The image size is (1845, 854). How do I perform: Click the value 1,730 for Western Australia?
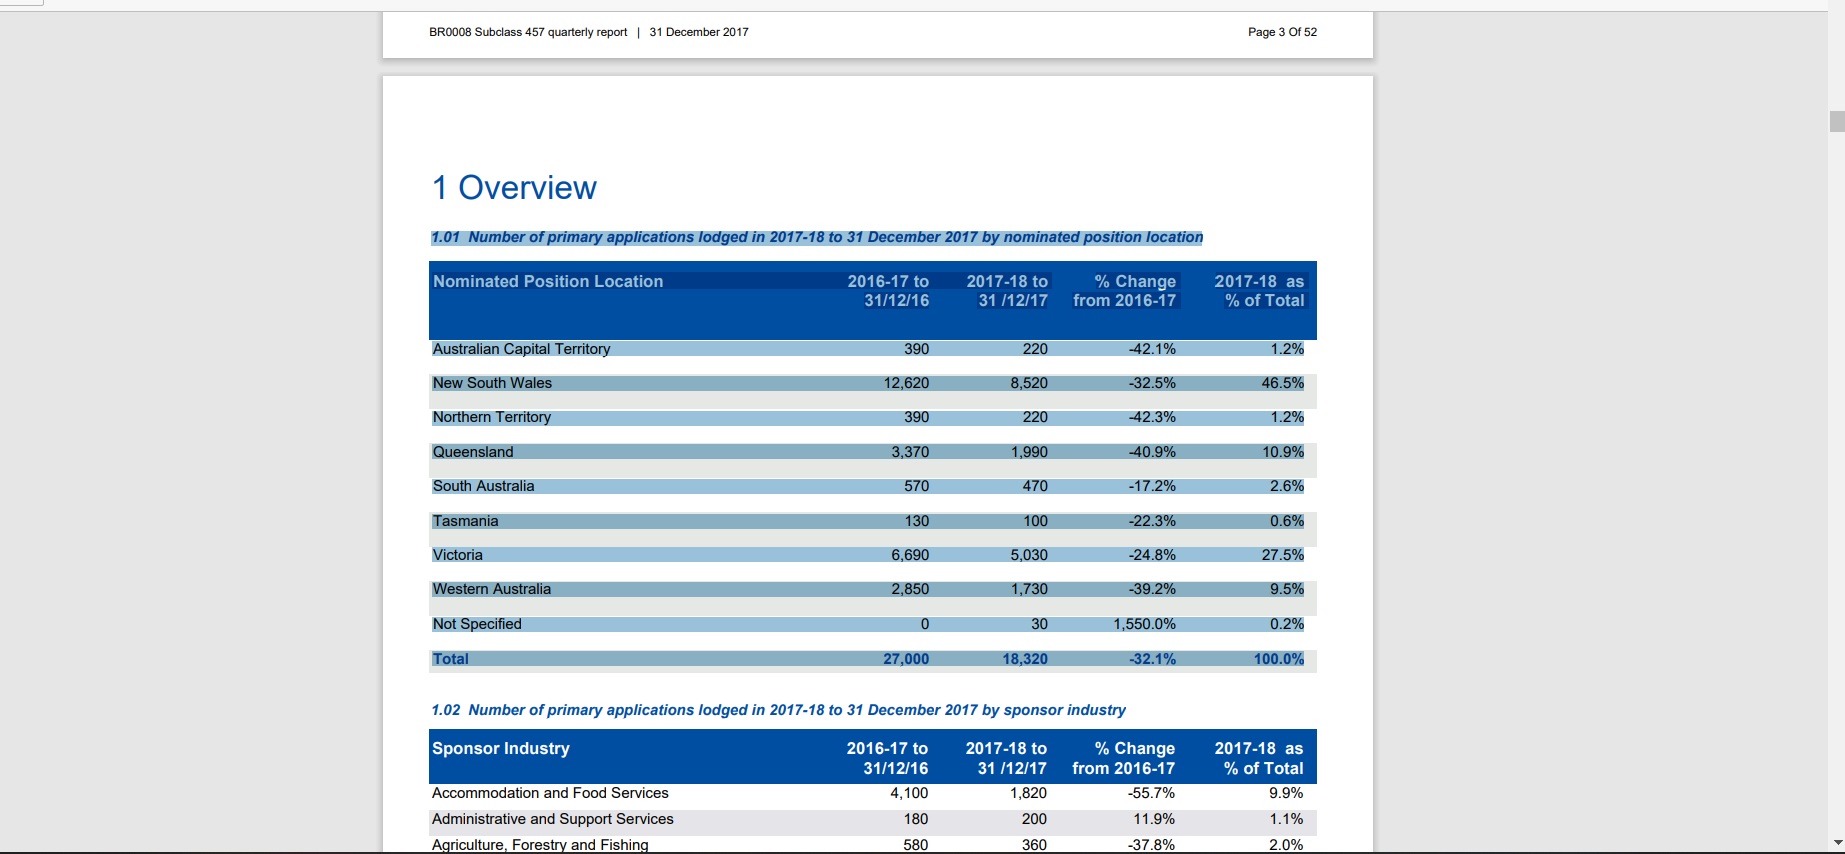[x=1029, y=589]
